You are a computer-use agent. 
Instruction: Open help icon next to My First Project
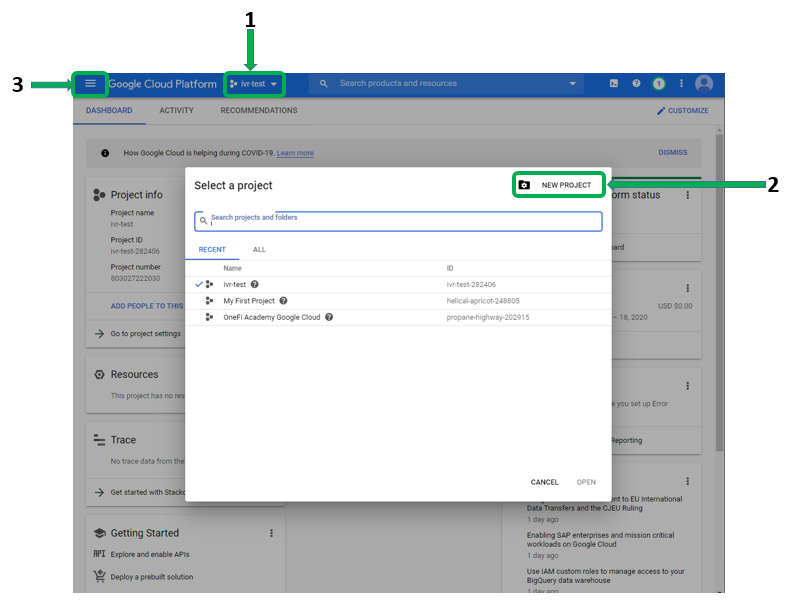pos(283,301)
